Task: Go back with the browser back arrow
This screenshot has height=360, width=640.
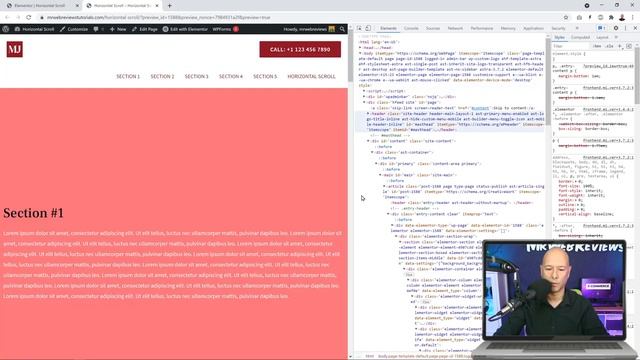Action: (7, 18)
